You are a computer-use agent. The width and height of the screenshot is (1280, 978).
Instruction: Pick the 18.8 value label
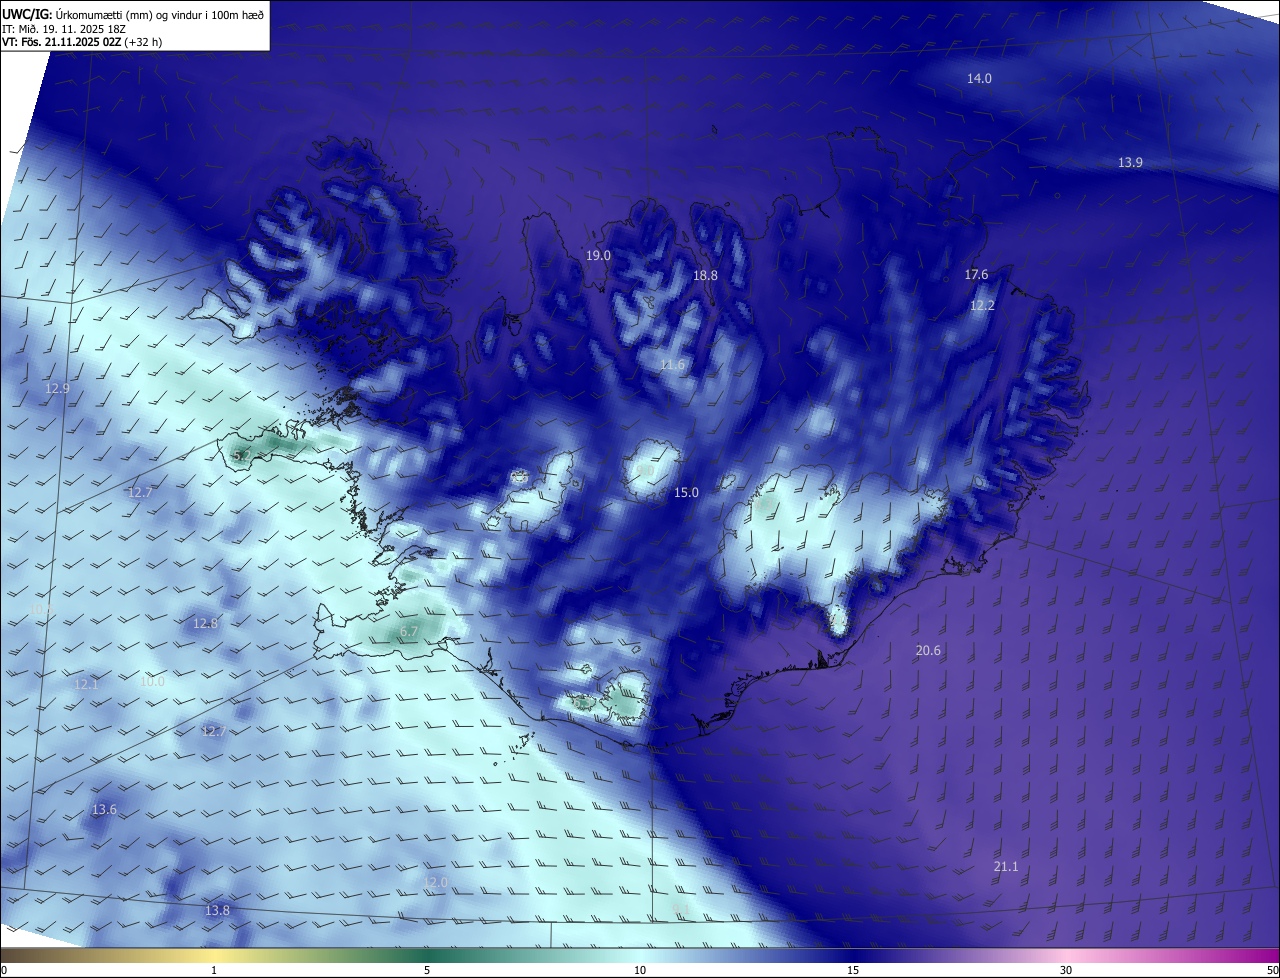(706, 275)
